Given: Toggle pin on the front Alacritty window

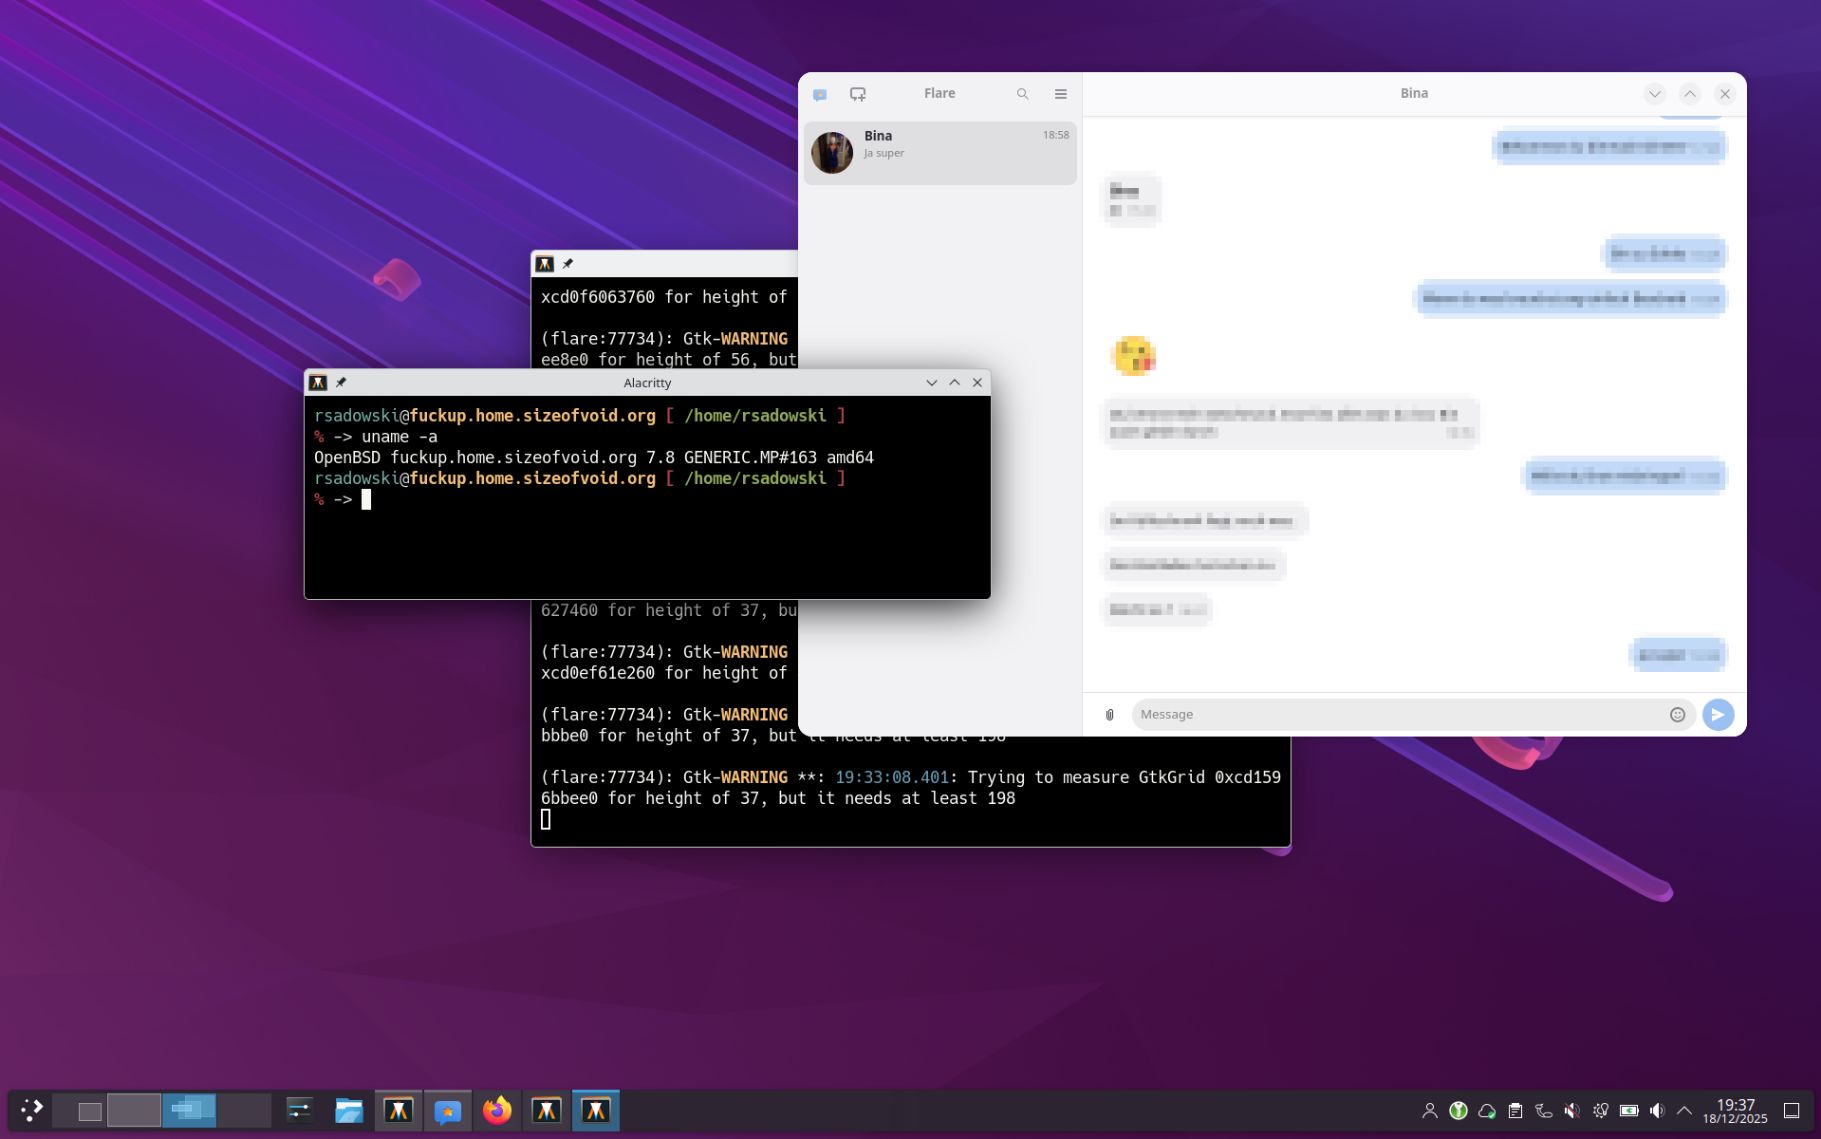Looking at the screenshot, I should (341, 383).
